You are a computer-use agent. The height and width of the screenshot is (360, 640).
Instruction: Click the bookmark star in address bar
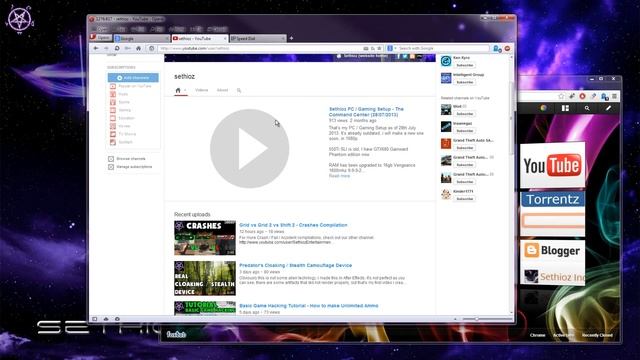click(379, 48)
